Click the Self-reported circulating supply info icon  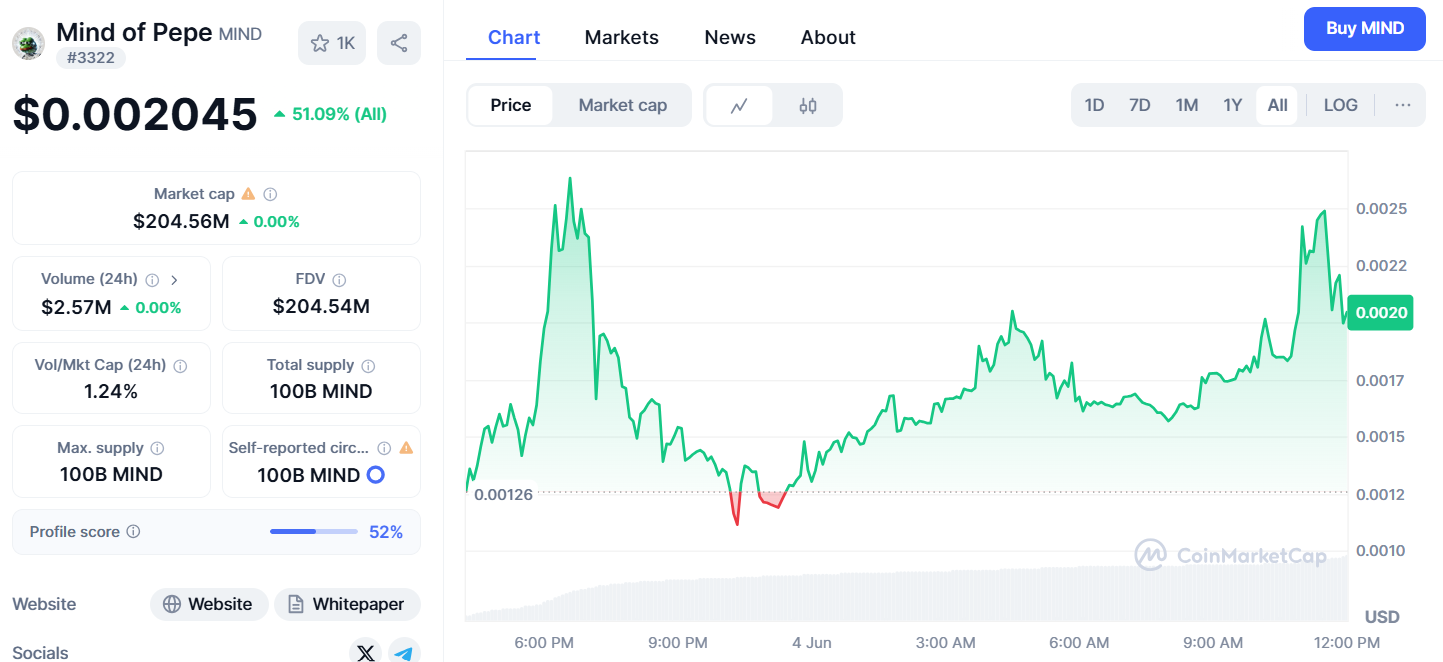384,448
